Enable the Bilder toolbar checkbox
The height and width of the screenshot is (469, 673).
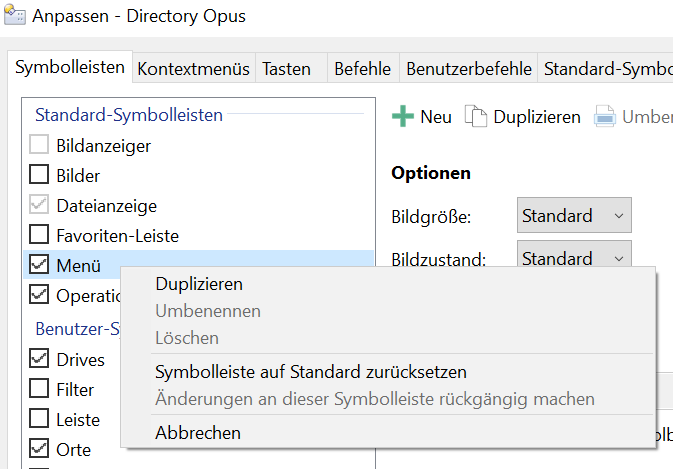click(x=39, y=174)
